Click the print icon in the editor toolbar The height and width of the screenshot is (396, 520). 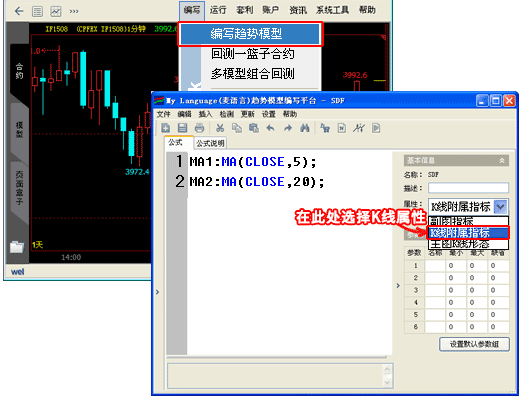click(199, 128)
